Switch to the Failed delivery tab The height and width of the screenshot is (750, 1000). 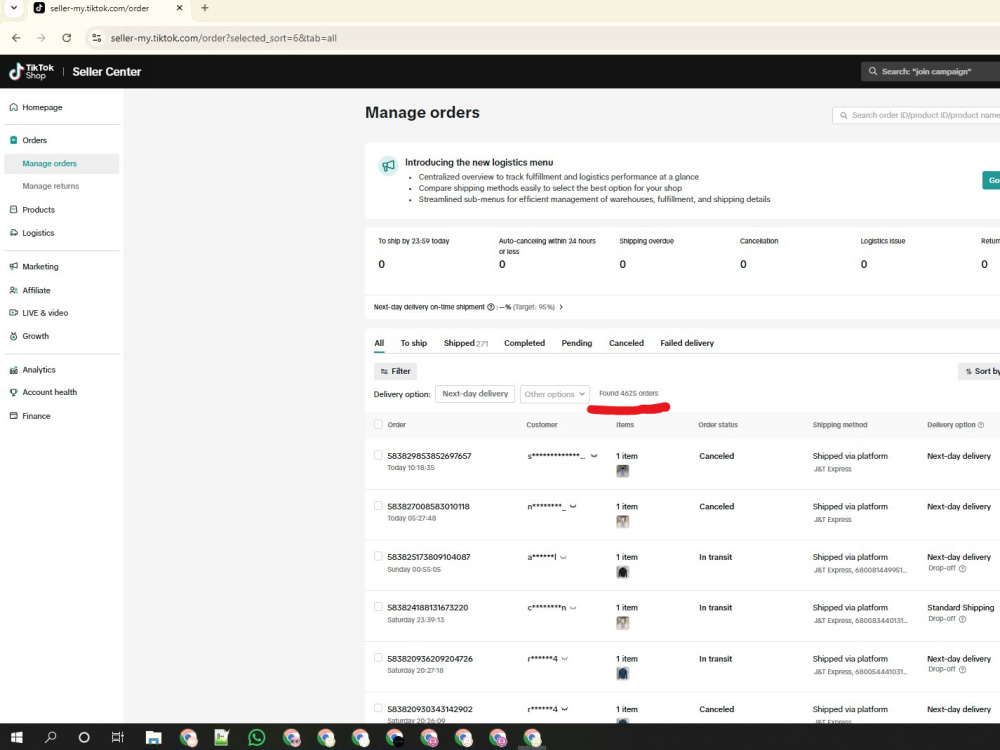pos(687,343)
